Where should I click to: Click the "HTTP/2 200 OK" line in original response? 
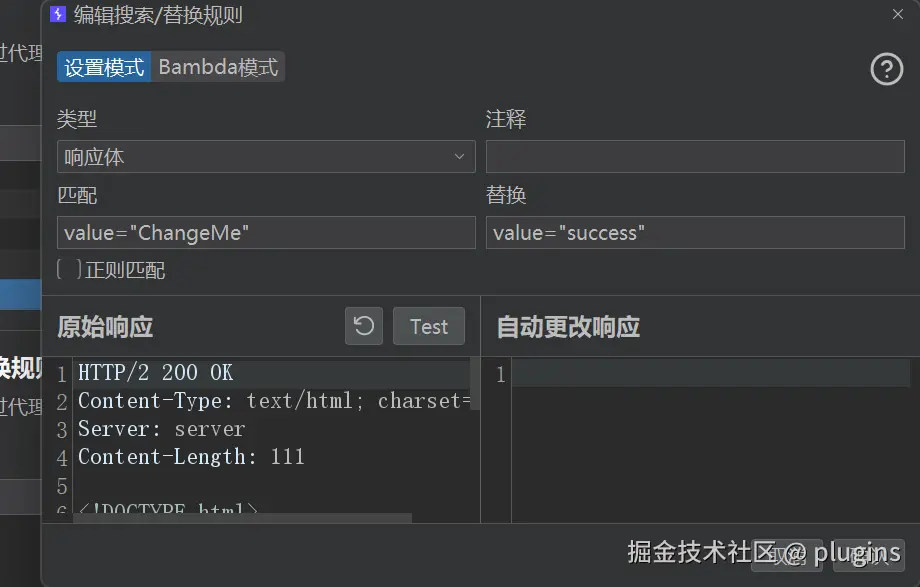155,373
